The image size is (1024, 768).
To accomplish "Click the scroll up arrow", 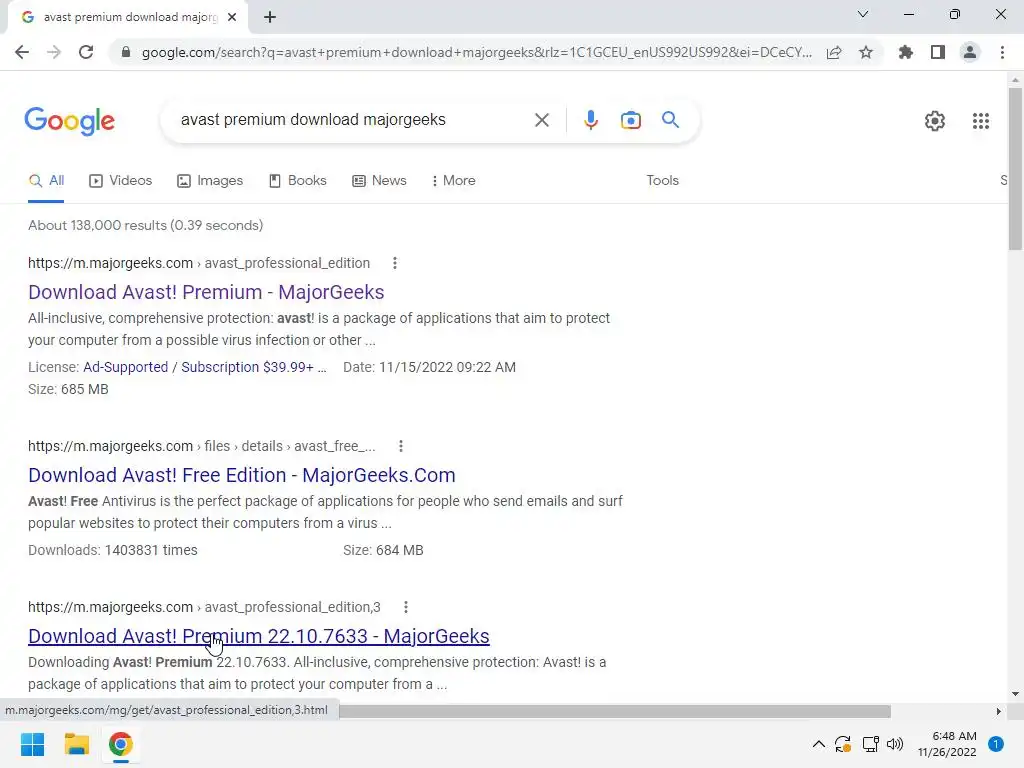I will 1015,80.
